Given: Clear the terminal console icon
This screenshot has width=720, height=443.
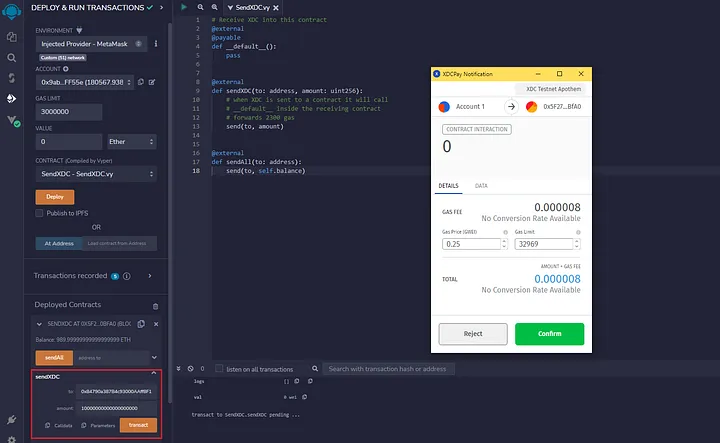Looking at the screenshot, I should point(191,369).
